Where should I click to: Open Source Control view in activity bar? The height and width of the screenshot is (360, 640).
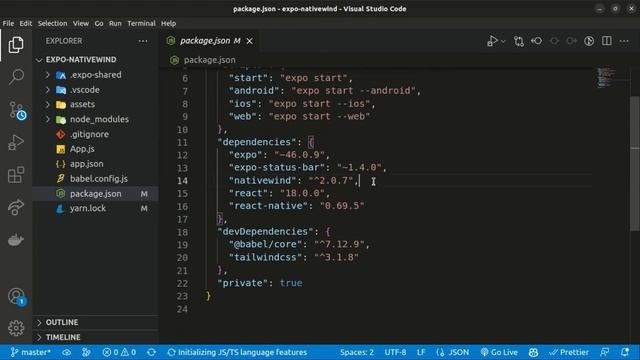[x=16, y=110]
